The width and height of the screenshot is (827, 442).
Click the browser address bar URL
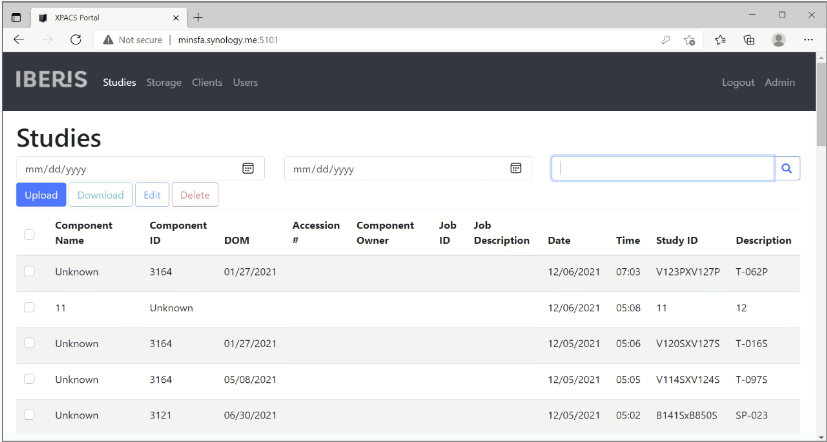(228, 40)
